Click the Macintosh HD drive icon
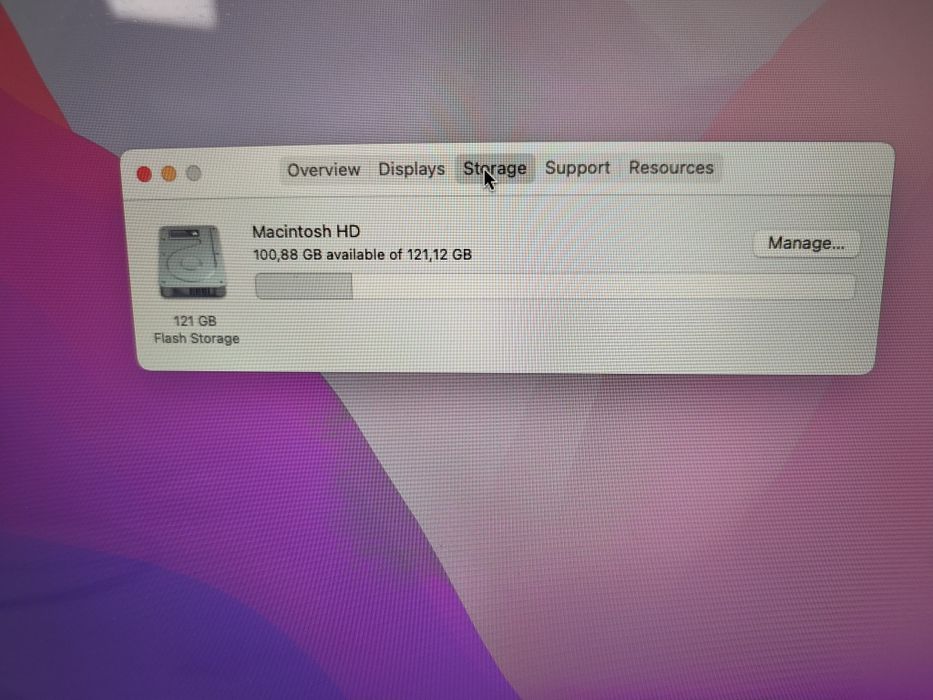 tap(192, 262)
